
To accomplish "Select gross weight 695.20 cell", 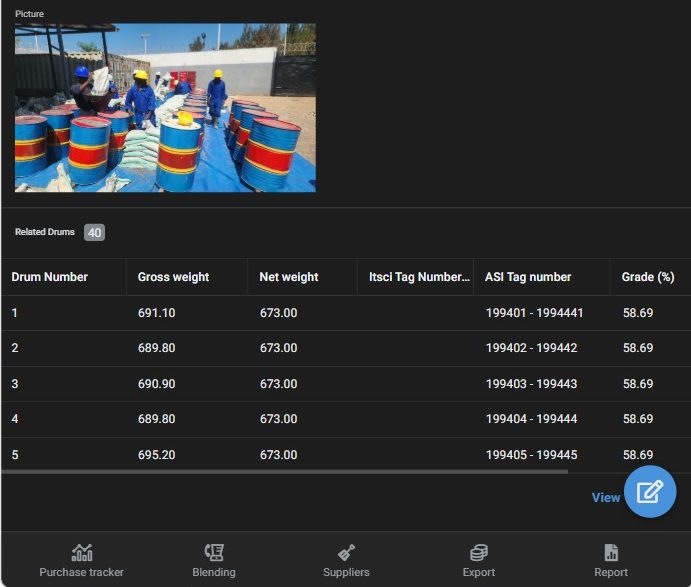I will tap(156, 455).
